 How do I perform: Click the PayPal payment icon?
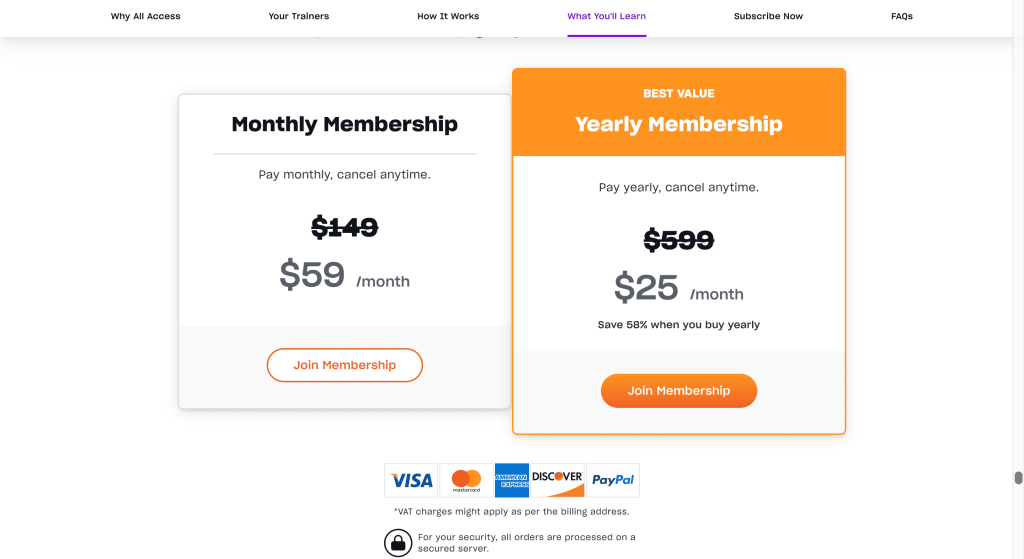point(613,481)
